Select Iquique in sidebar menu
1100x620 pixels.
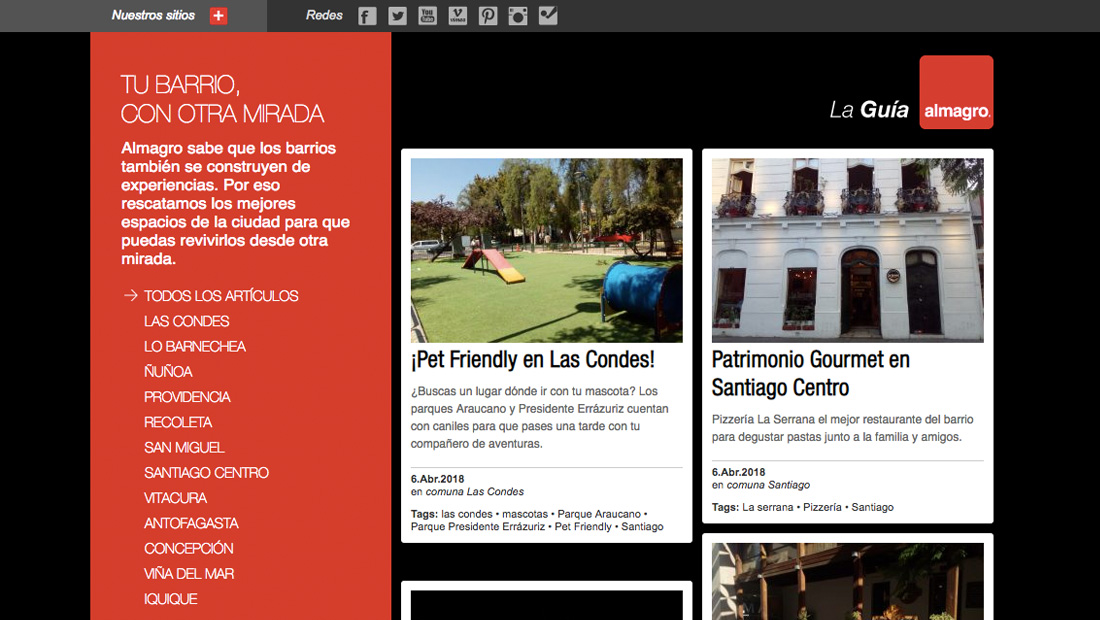[170, 599]
